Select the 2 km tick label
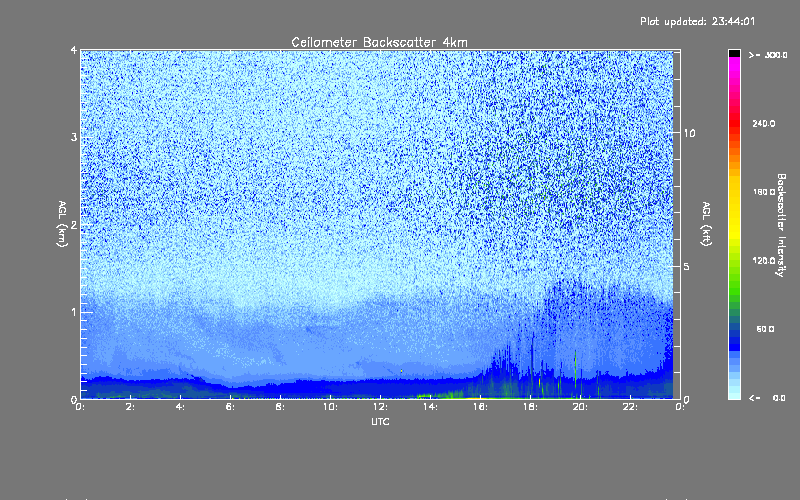Viewport: 800px width, 500px height. pyautogui.click(x=74, y=225)
